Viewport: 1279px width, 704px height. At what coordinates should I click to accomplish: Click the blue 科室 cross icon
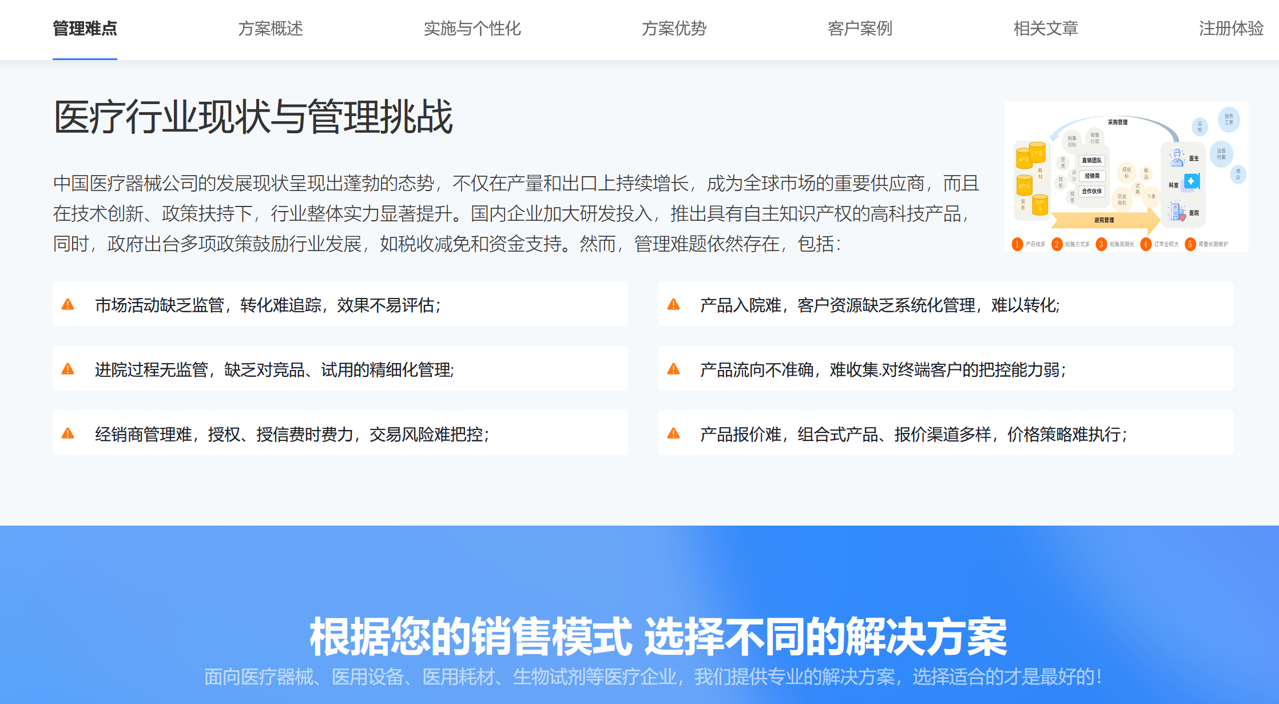pos(1191,181)
